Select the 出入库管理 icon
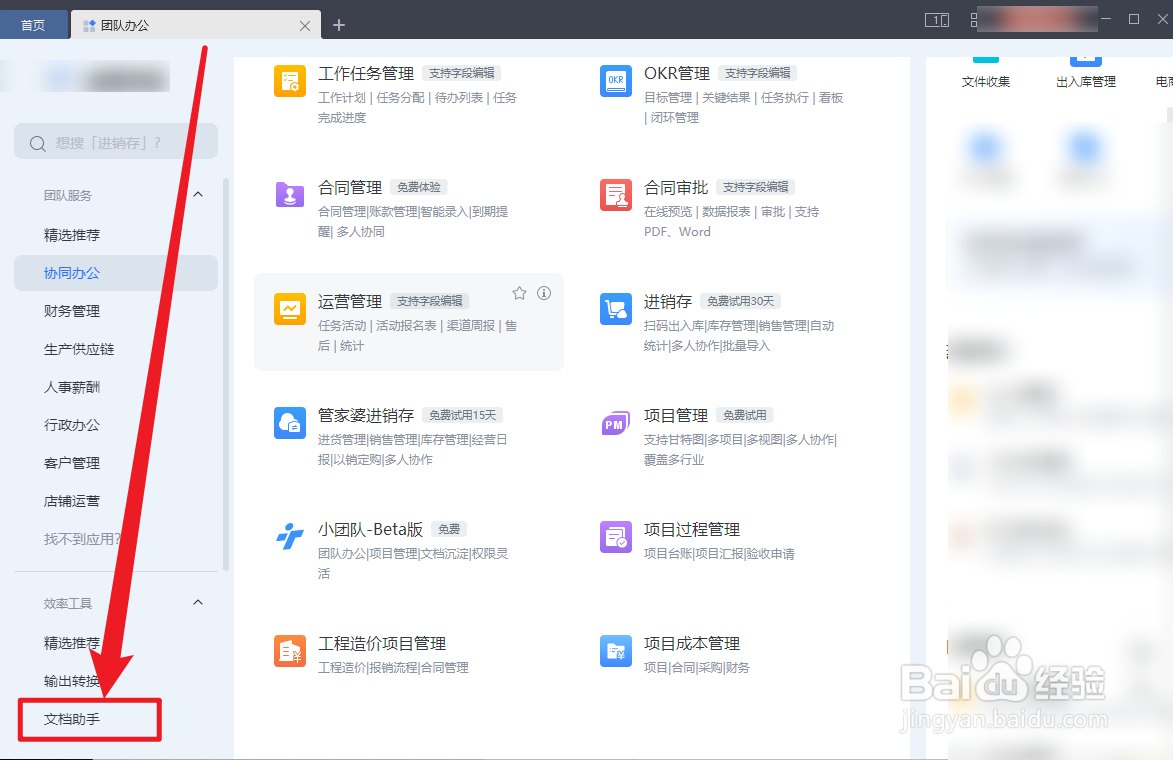 1085,62
